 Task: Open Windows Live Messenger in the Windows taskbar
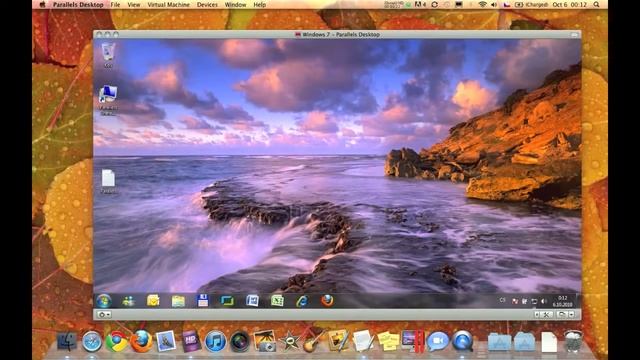[x=129, y=301]
